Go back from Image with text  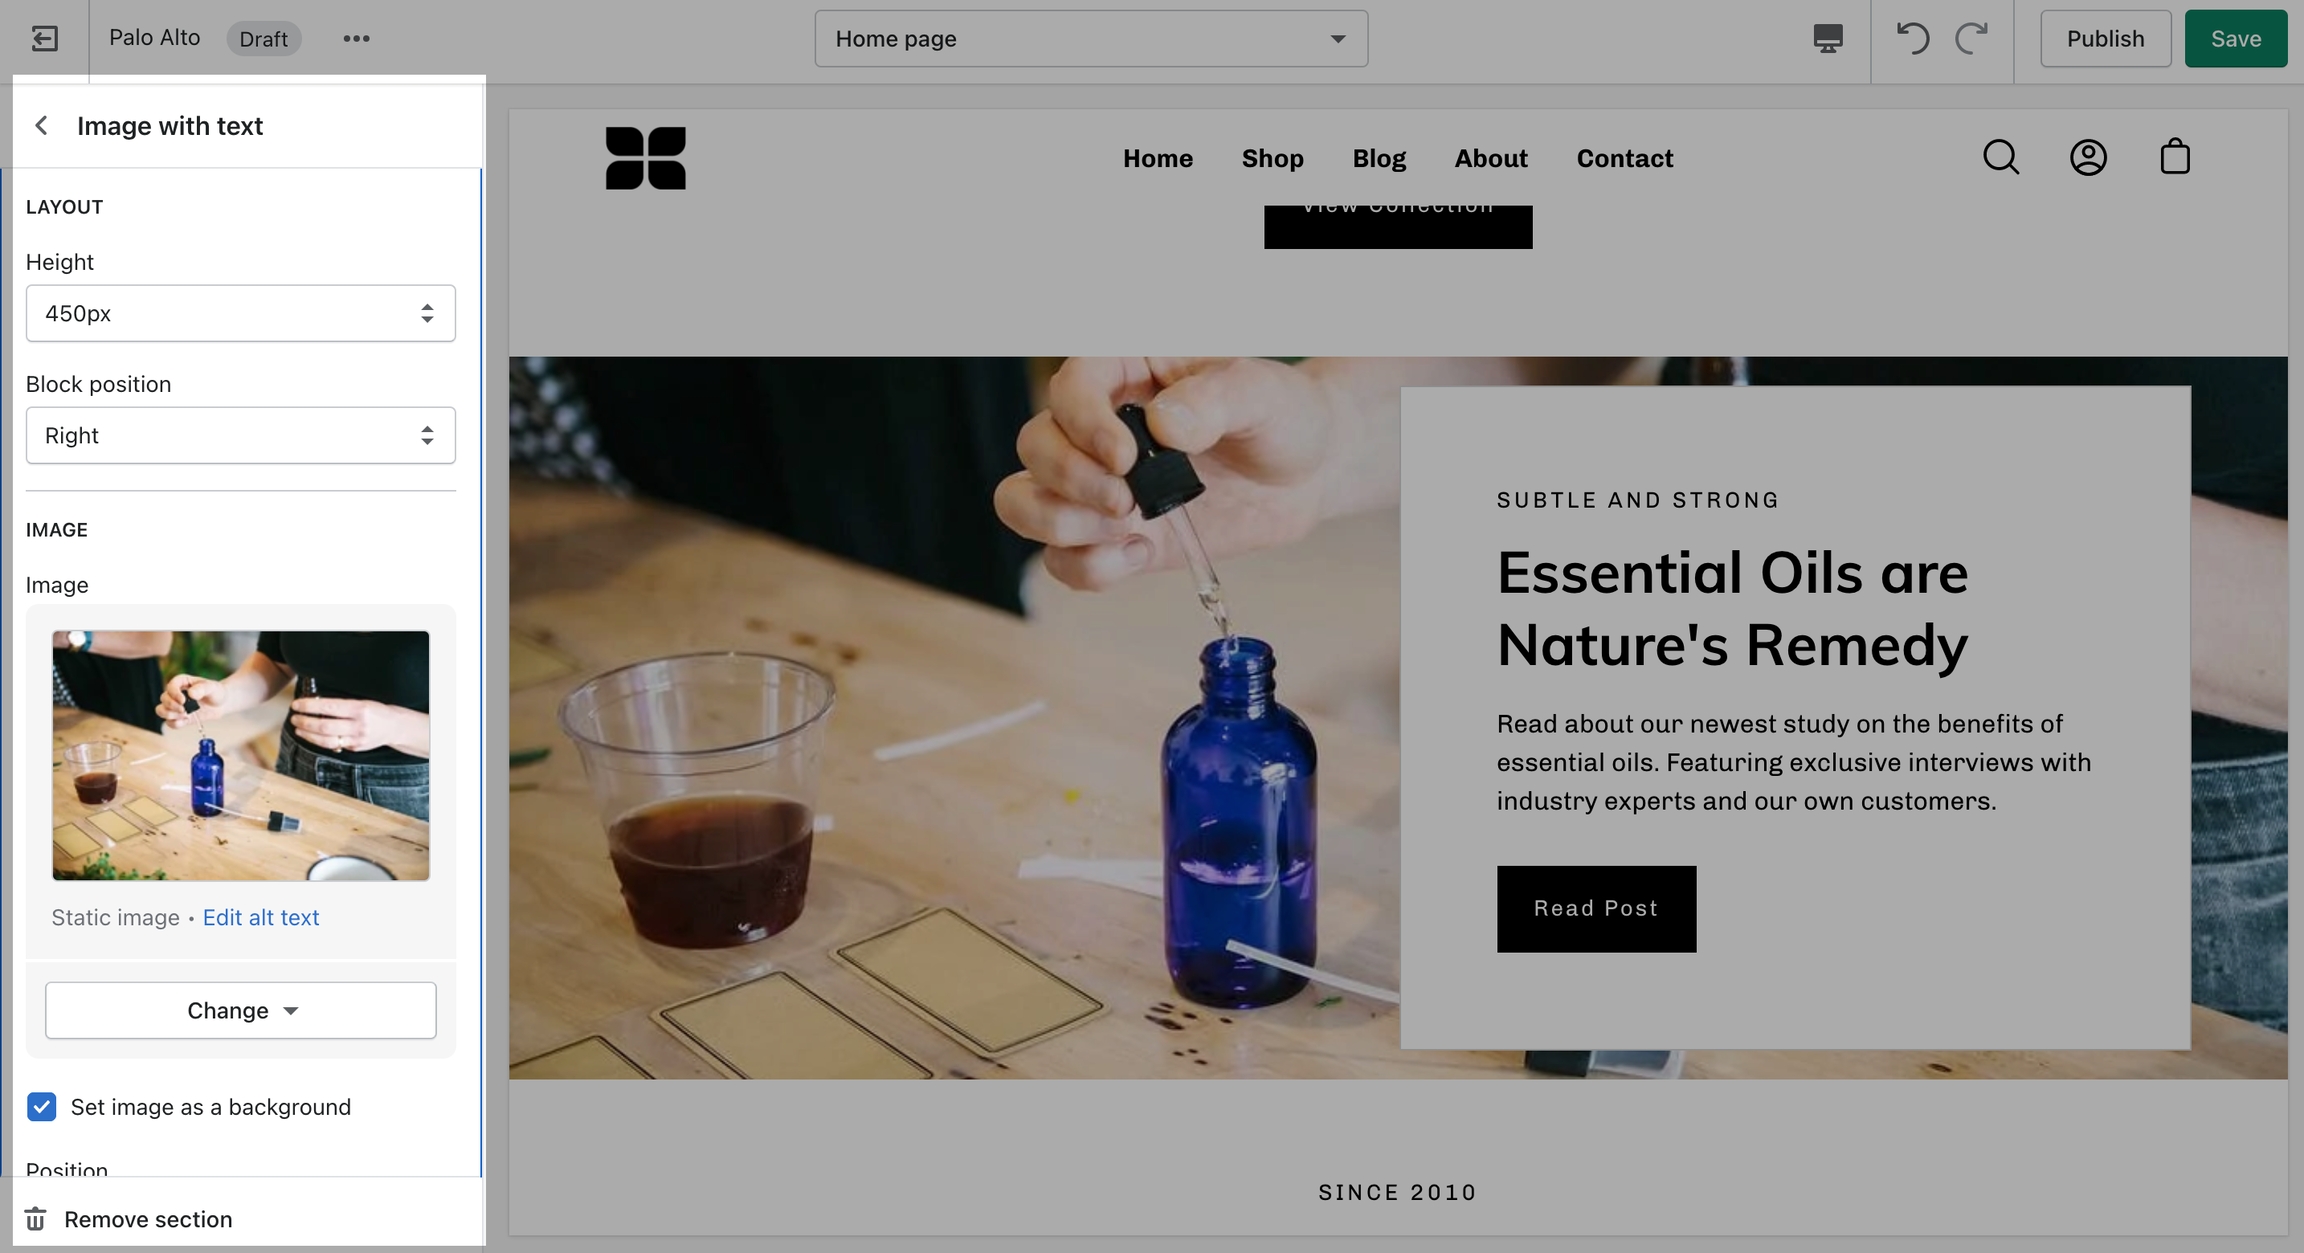pyautogui.click(x=42, y=126)
